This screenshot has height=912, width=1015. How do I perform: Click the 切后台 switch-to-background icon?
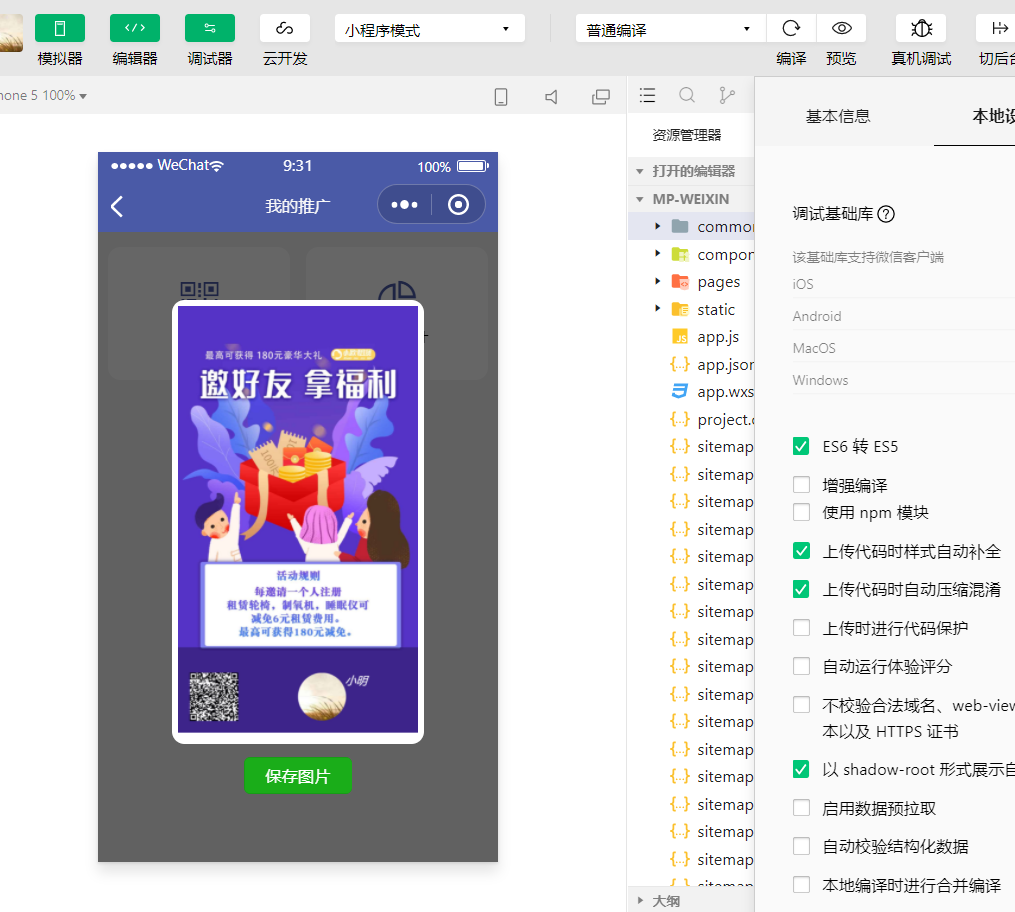click(997, 28)
